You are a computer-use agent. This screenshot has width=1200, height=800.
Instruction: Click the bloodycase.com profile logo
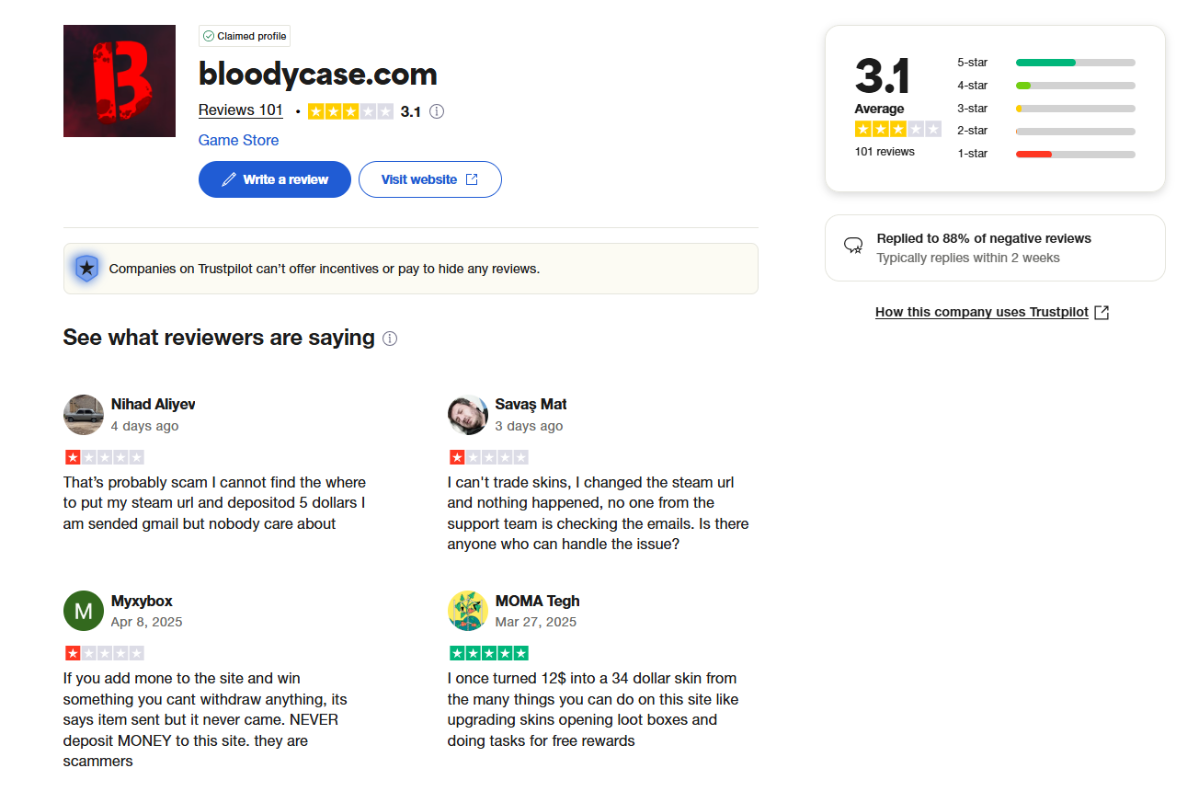point(119,80)
